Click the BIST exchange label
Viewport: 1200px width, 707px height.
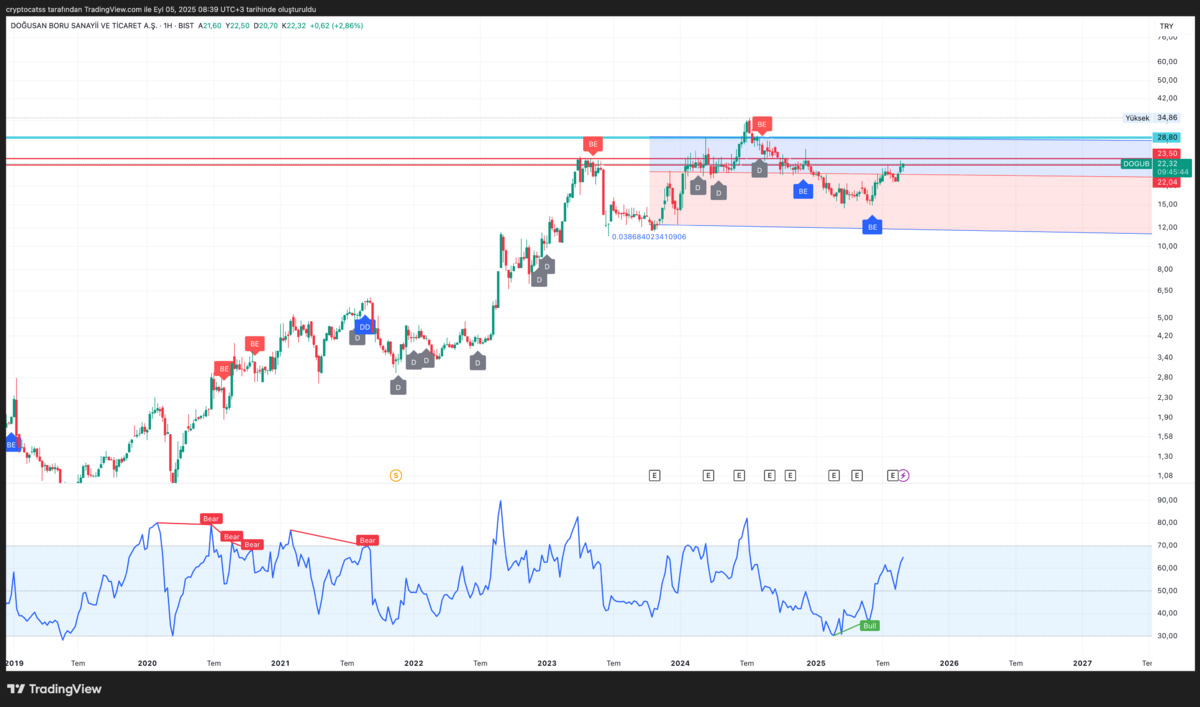click(185, 26)
